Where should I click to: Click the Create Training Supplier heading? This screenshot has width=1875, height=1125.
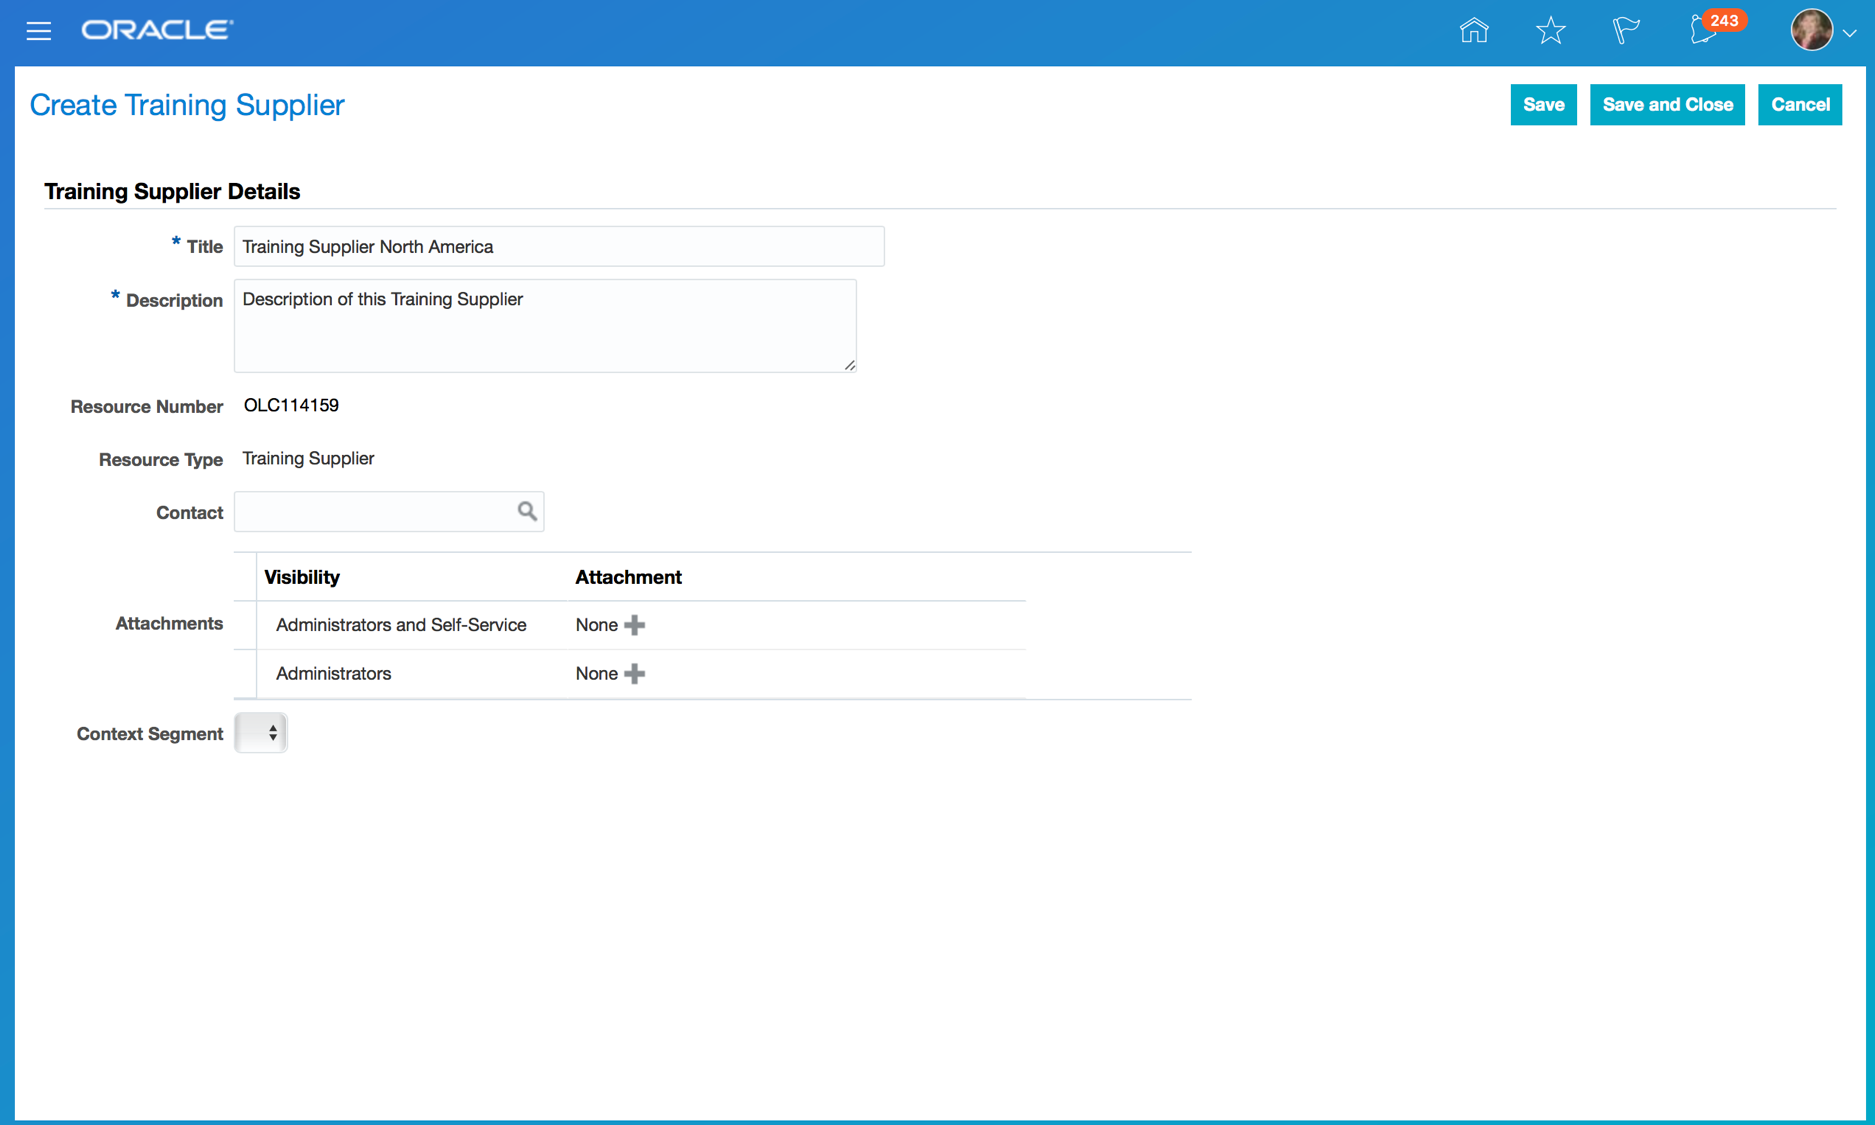[x=187, y=105]
